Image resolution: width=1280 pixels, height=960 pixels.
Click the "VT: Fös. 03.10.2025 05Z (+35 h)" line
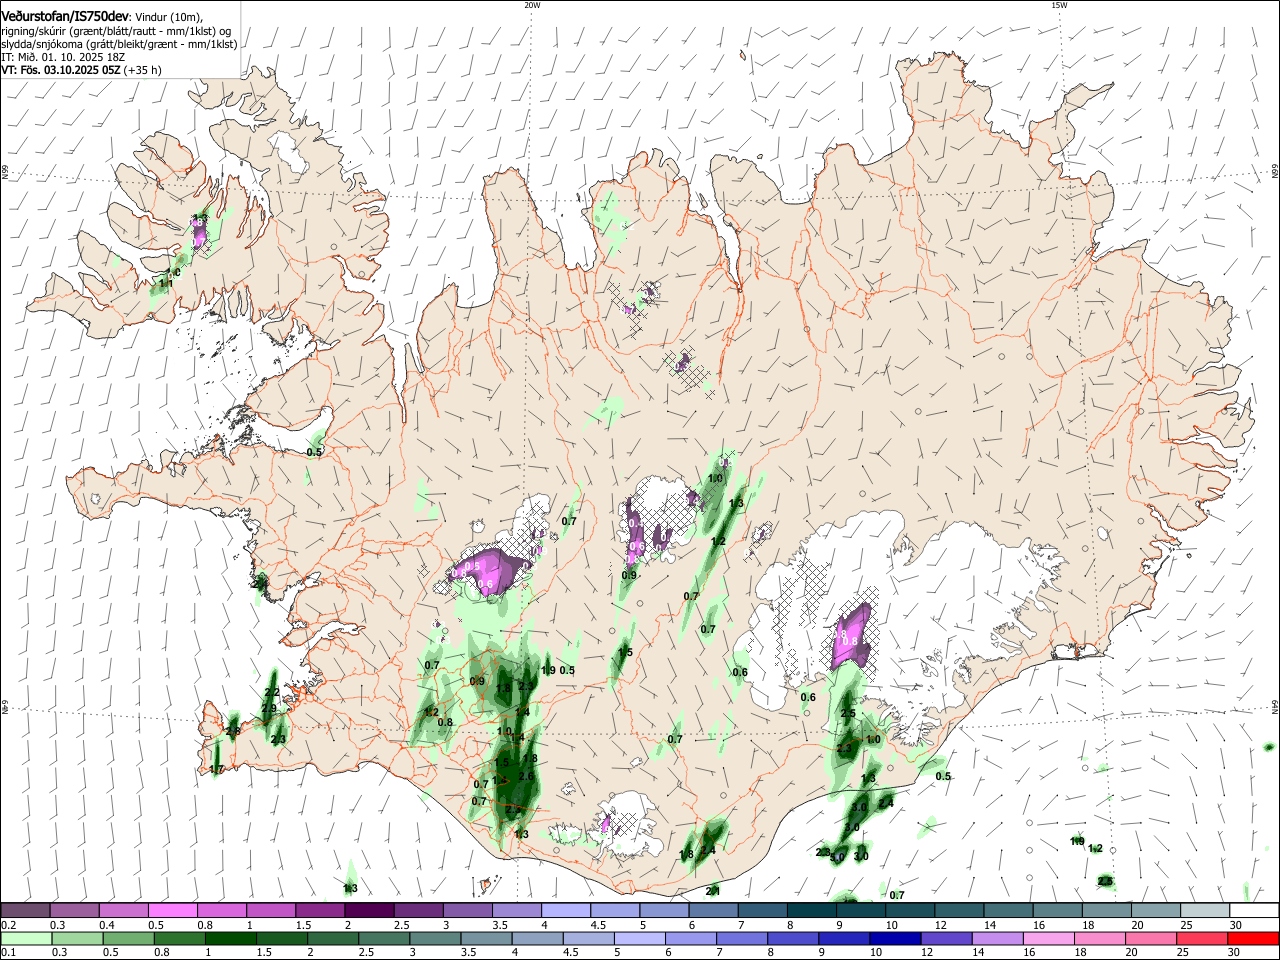tap(82, 70)
